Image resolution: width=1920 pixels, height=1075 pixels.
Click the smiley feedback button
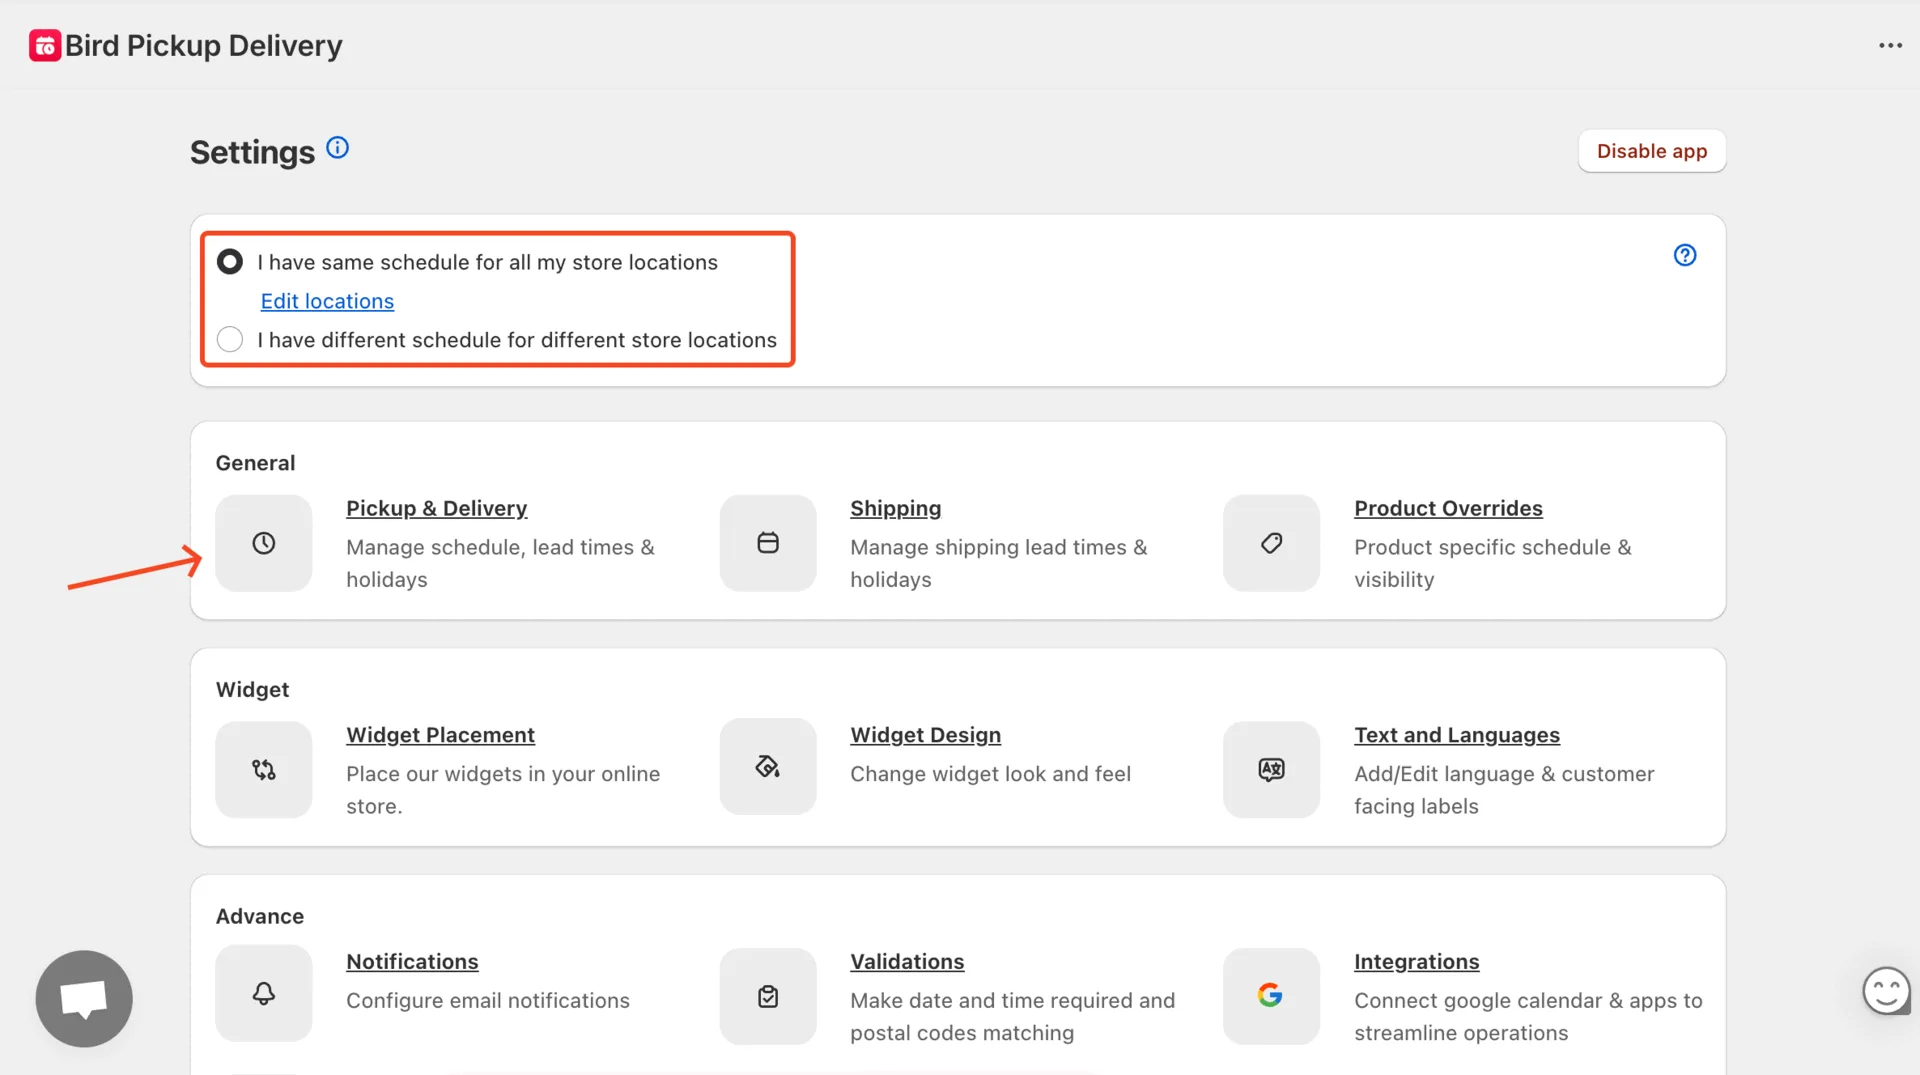point(1886,991)
